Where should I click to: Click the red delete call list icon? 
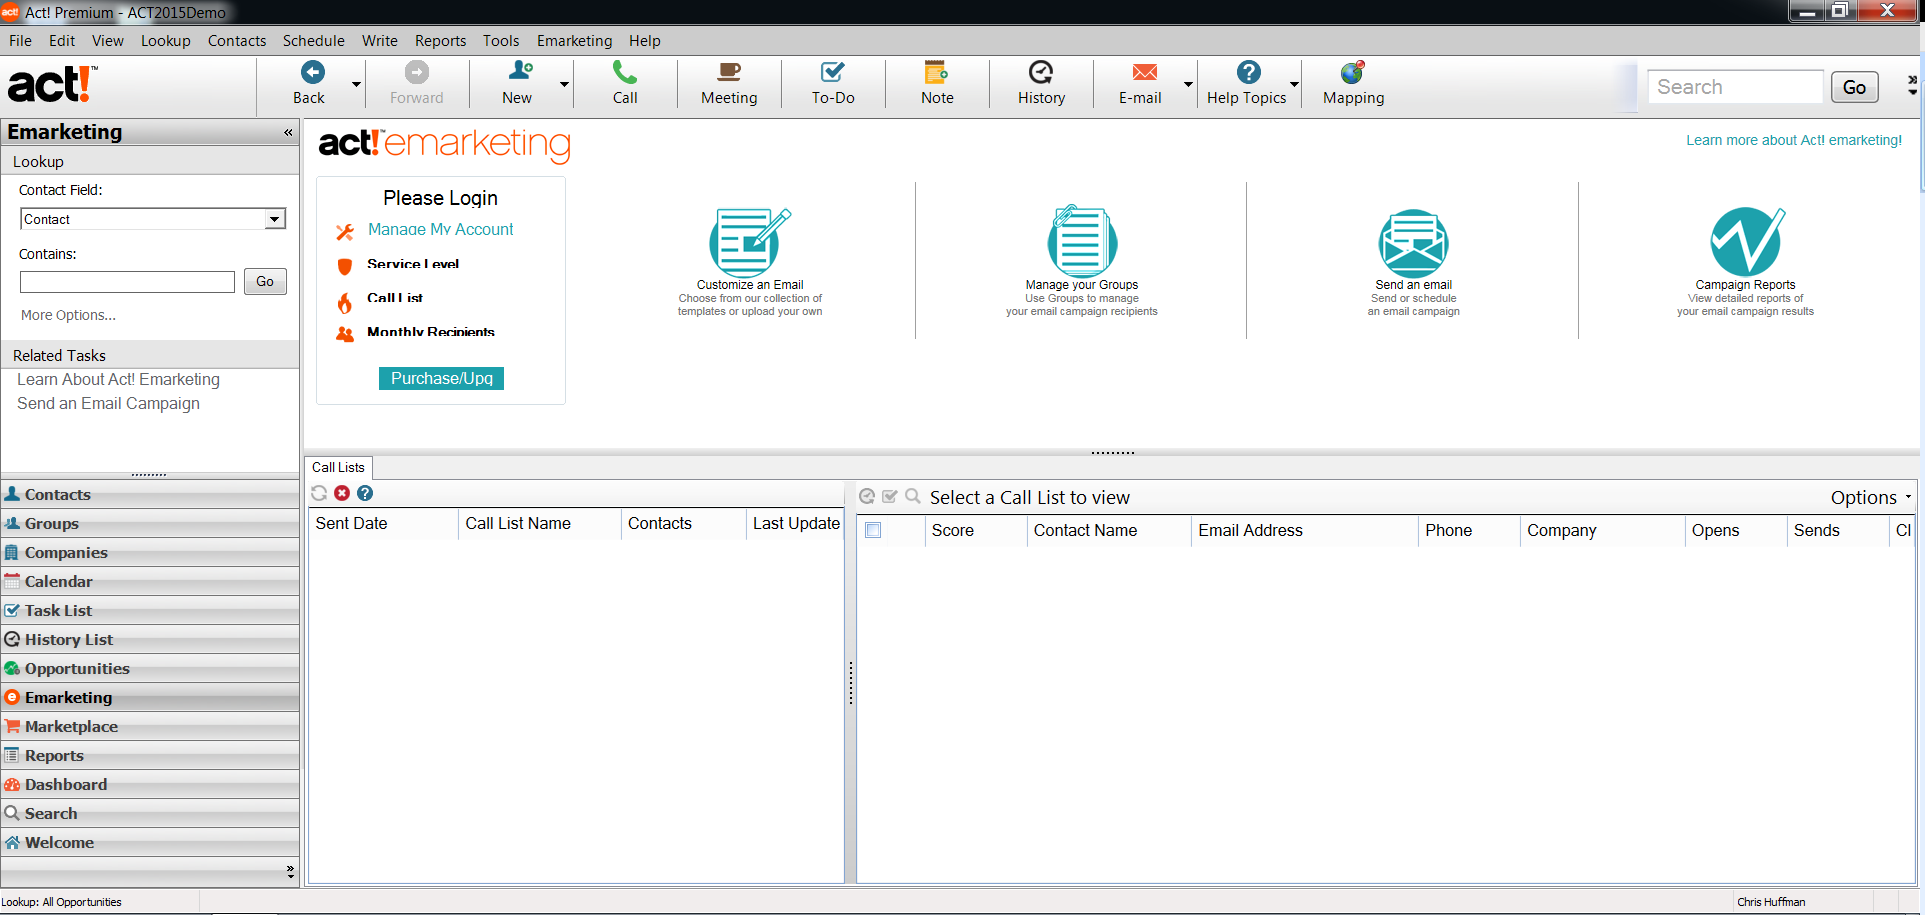[x=342, y=493]
